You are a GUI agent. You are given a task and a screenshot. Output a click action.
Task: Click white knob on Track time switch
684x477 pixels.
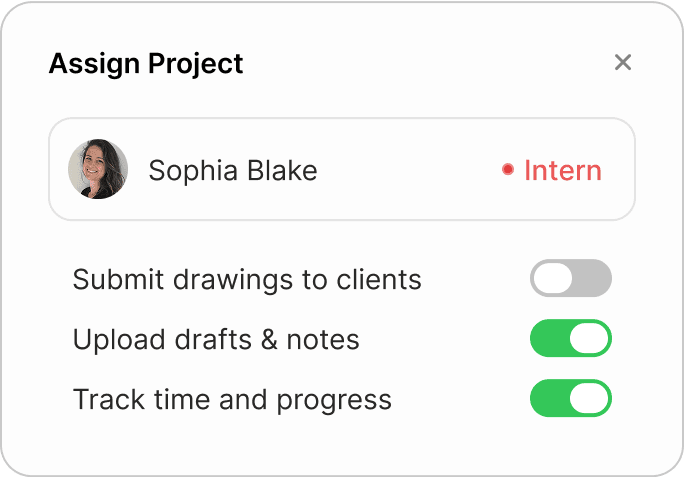point(590,399)
